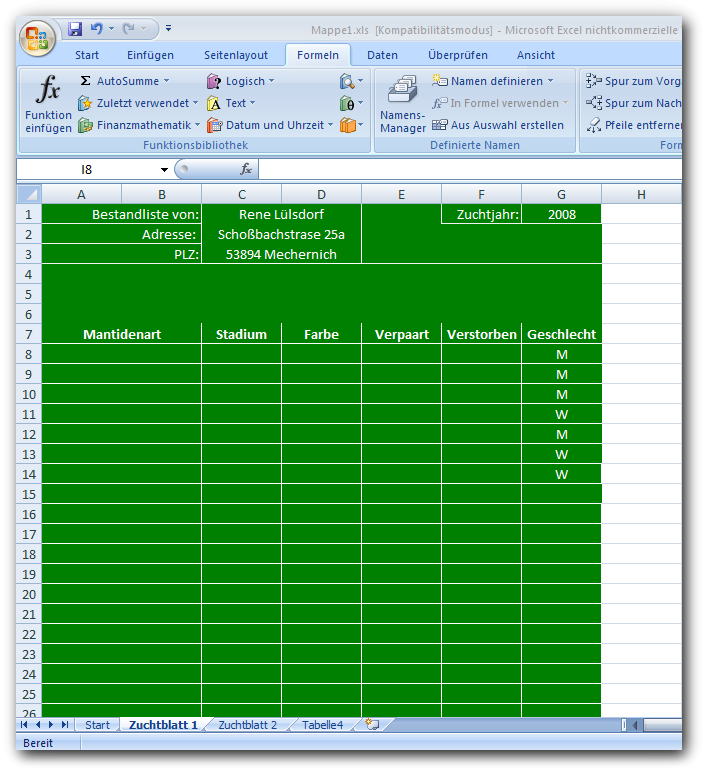Click the Name Box showing I8
Image resolution: width=706 pixels, height=774 pixels.
click(x=87, y=170)
